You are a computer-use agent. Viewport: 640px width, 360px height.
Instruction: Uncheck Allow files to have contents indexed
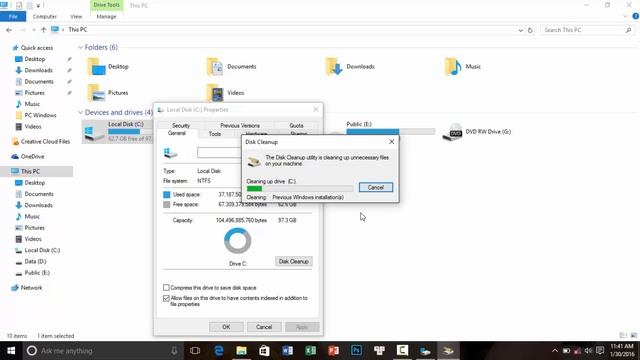pos(166,298)
